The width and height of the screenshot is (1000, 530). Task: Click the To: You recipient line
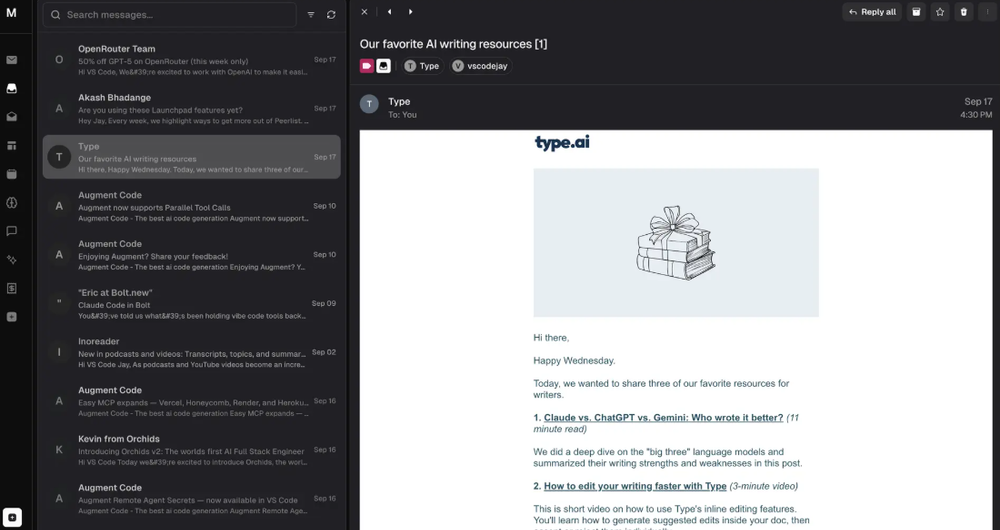pos(402,115)
